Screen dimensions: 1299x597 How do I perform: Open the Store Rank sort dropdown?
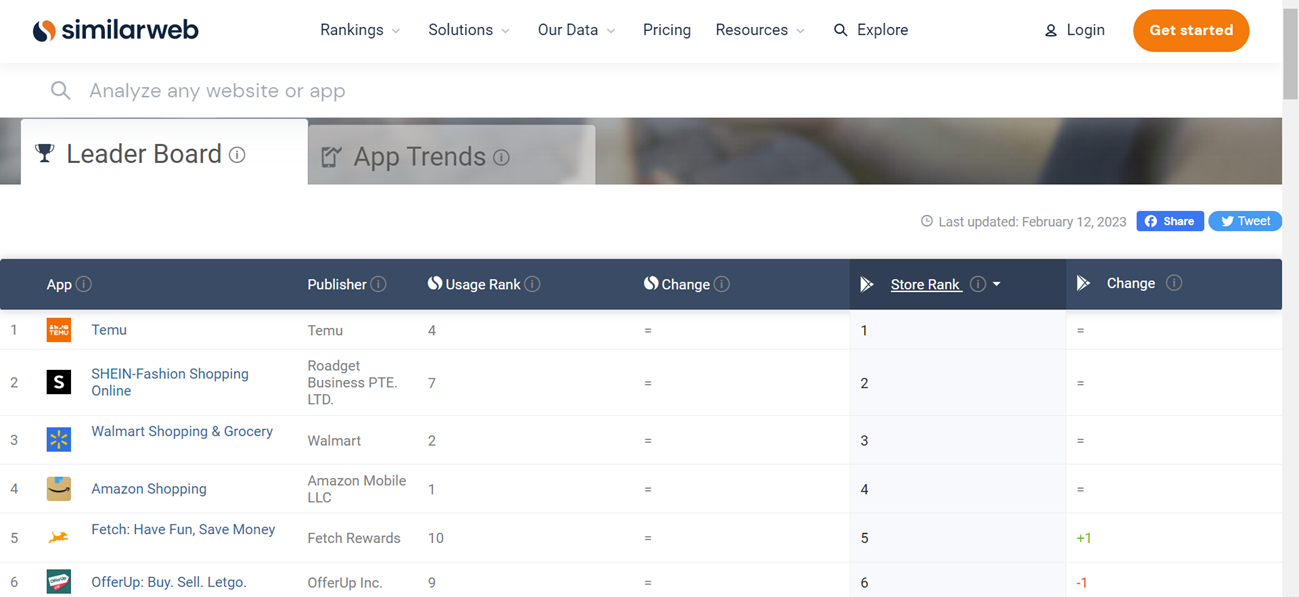pyautogui.click(x=996, y=284)
